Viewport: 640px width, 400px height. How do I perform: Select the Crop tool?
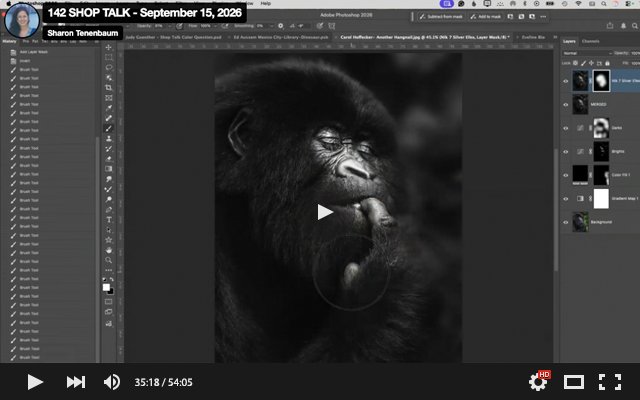coord(109,88)
